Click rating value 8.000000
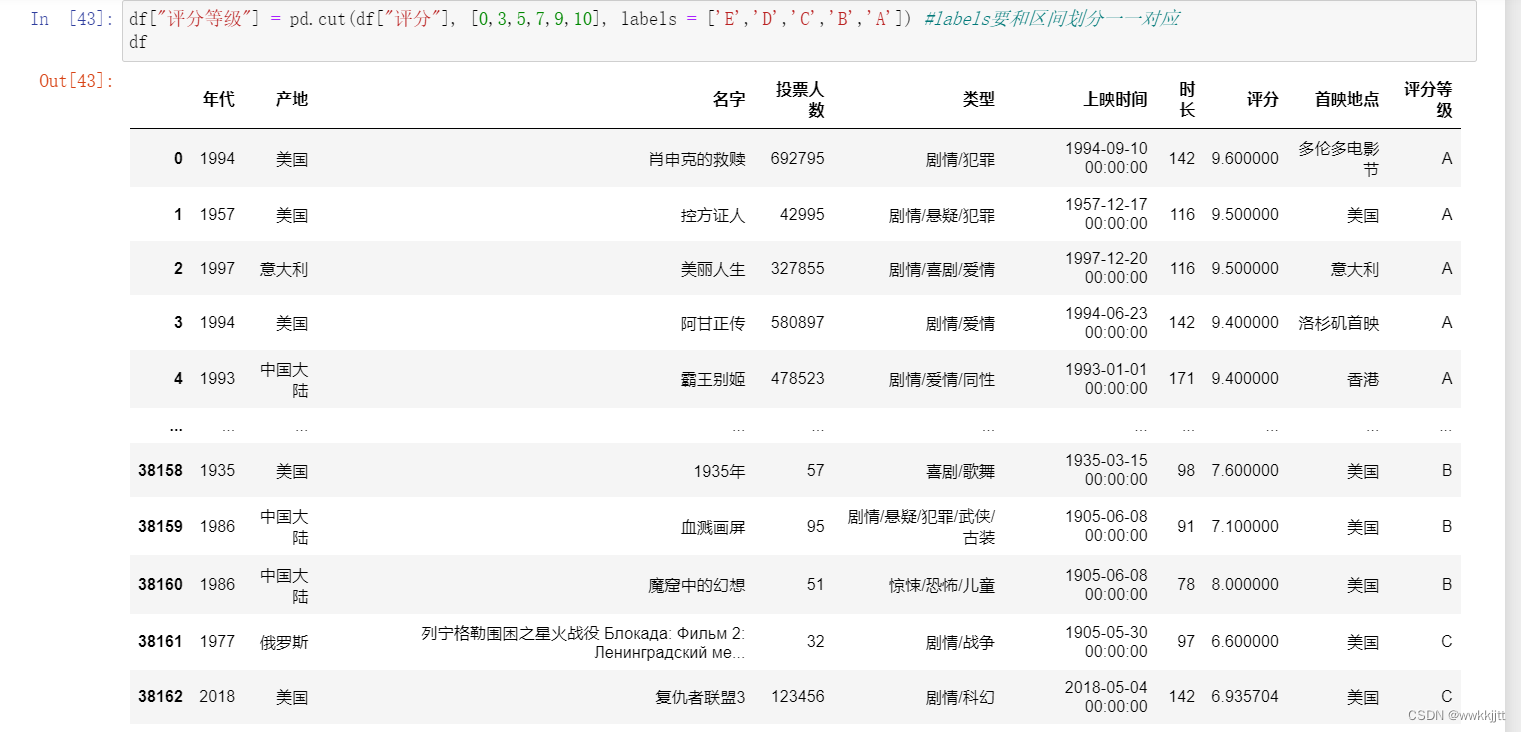1521x732 pixels. pos(1245,584)
